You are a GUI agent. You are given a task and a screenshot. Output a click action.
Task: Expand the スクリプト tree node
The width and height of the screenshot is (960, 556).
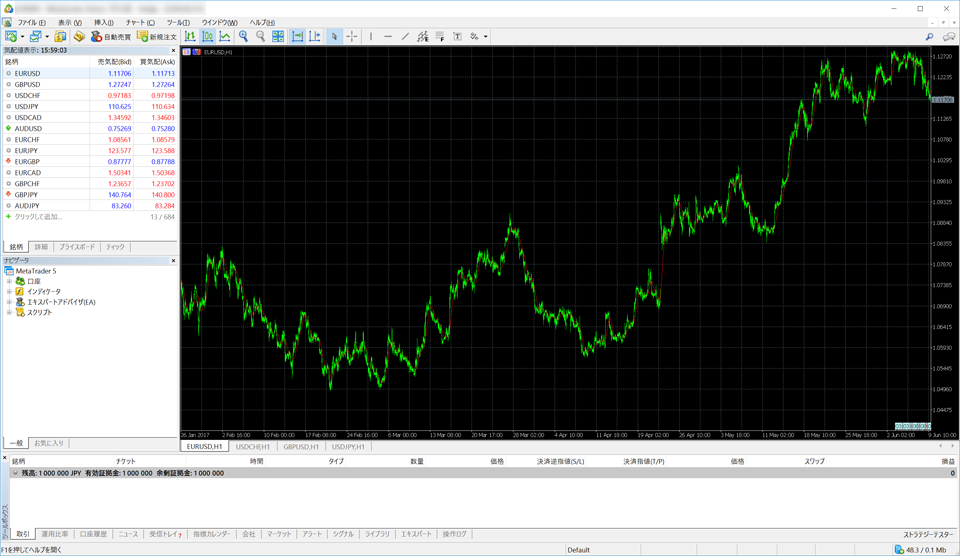click(9, 313)
